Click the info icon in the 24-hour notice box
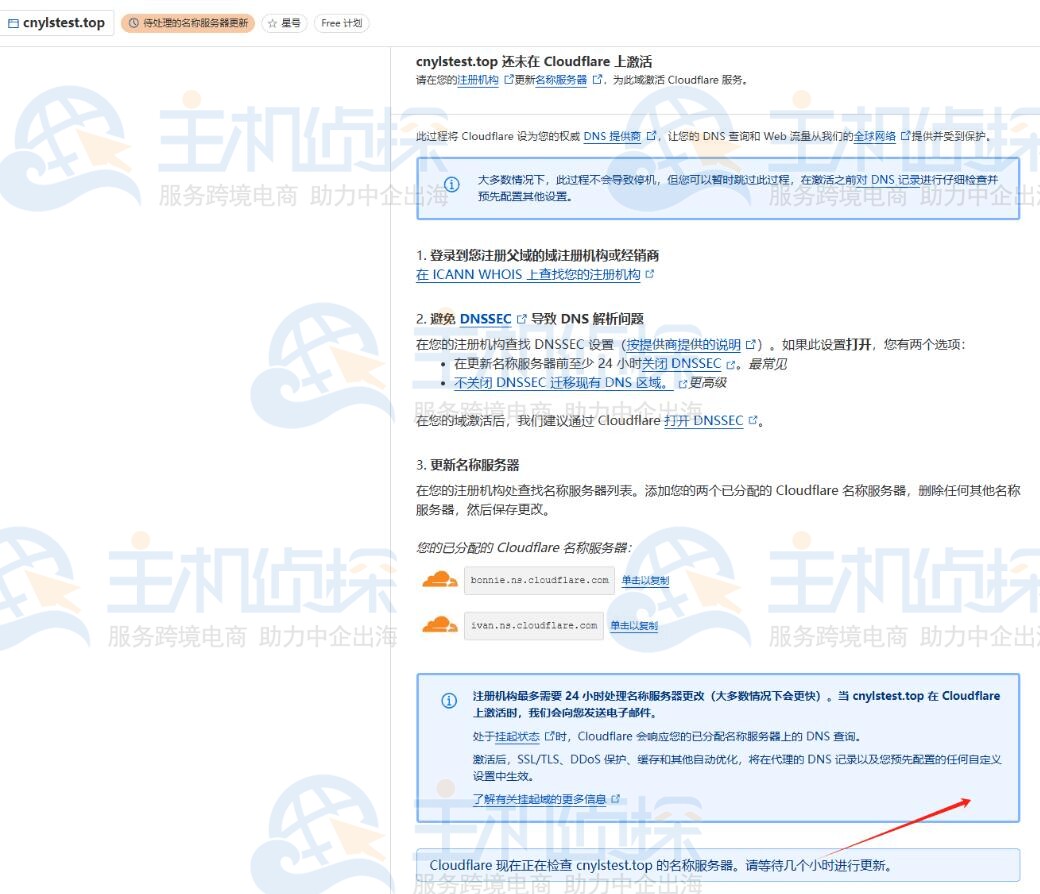This screenshot has height=894, width=1040. point(449,700)
